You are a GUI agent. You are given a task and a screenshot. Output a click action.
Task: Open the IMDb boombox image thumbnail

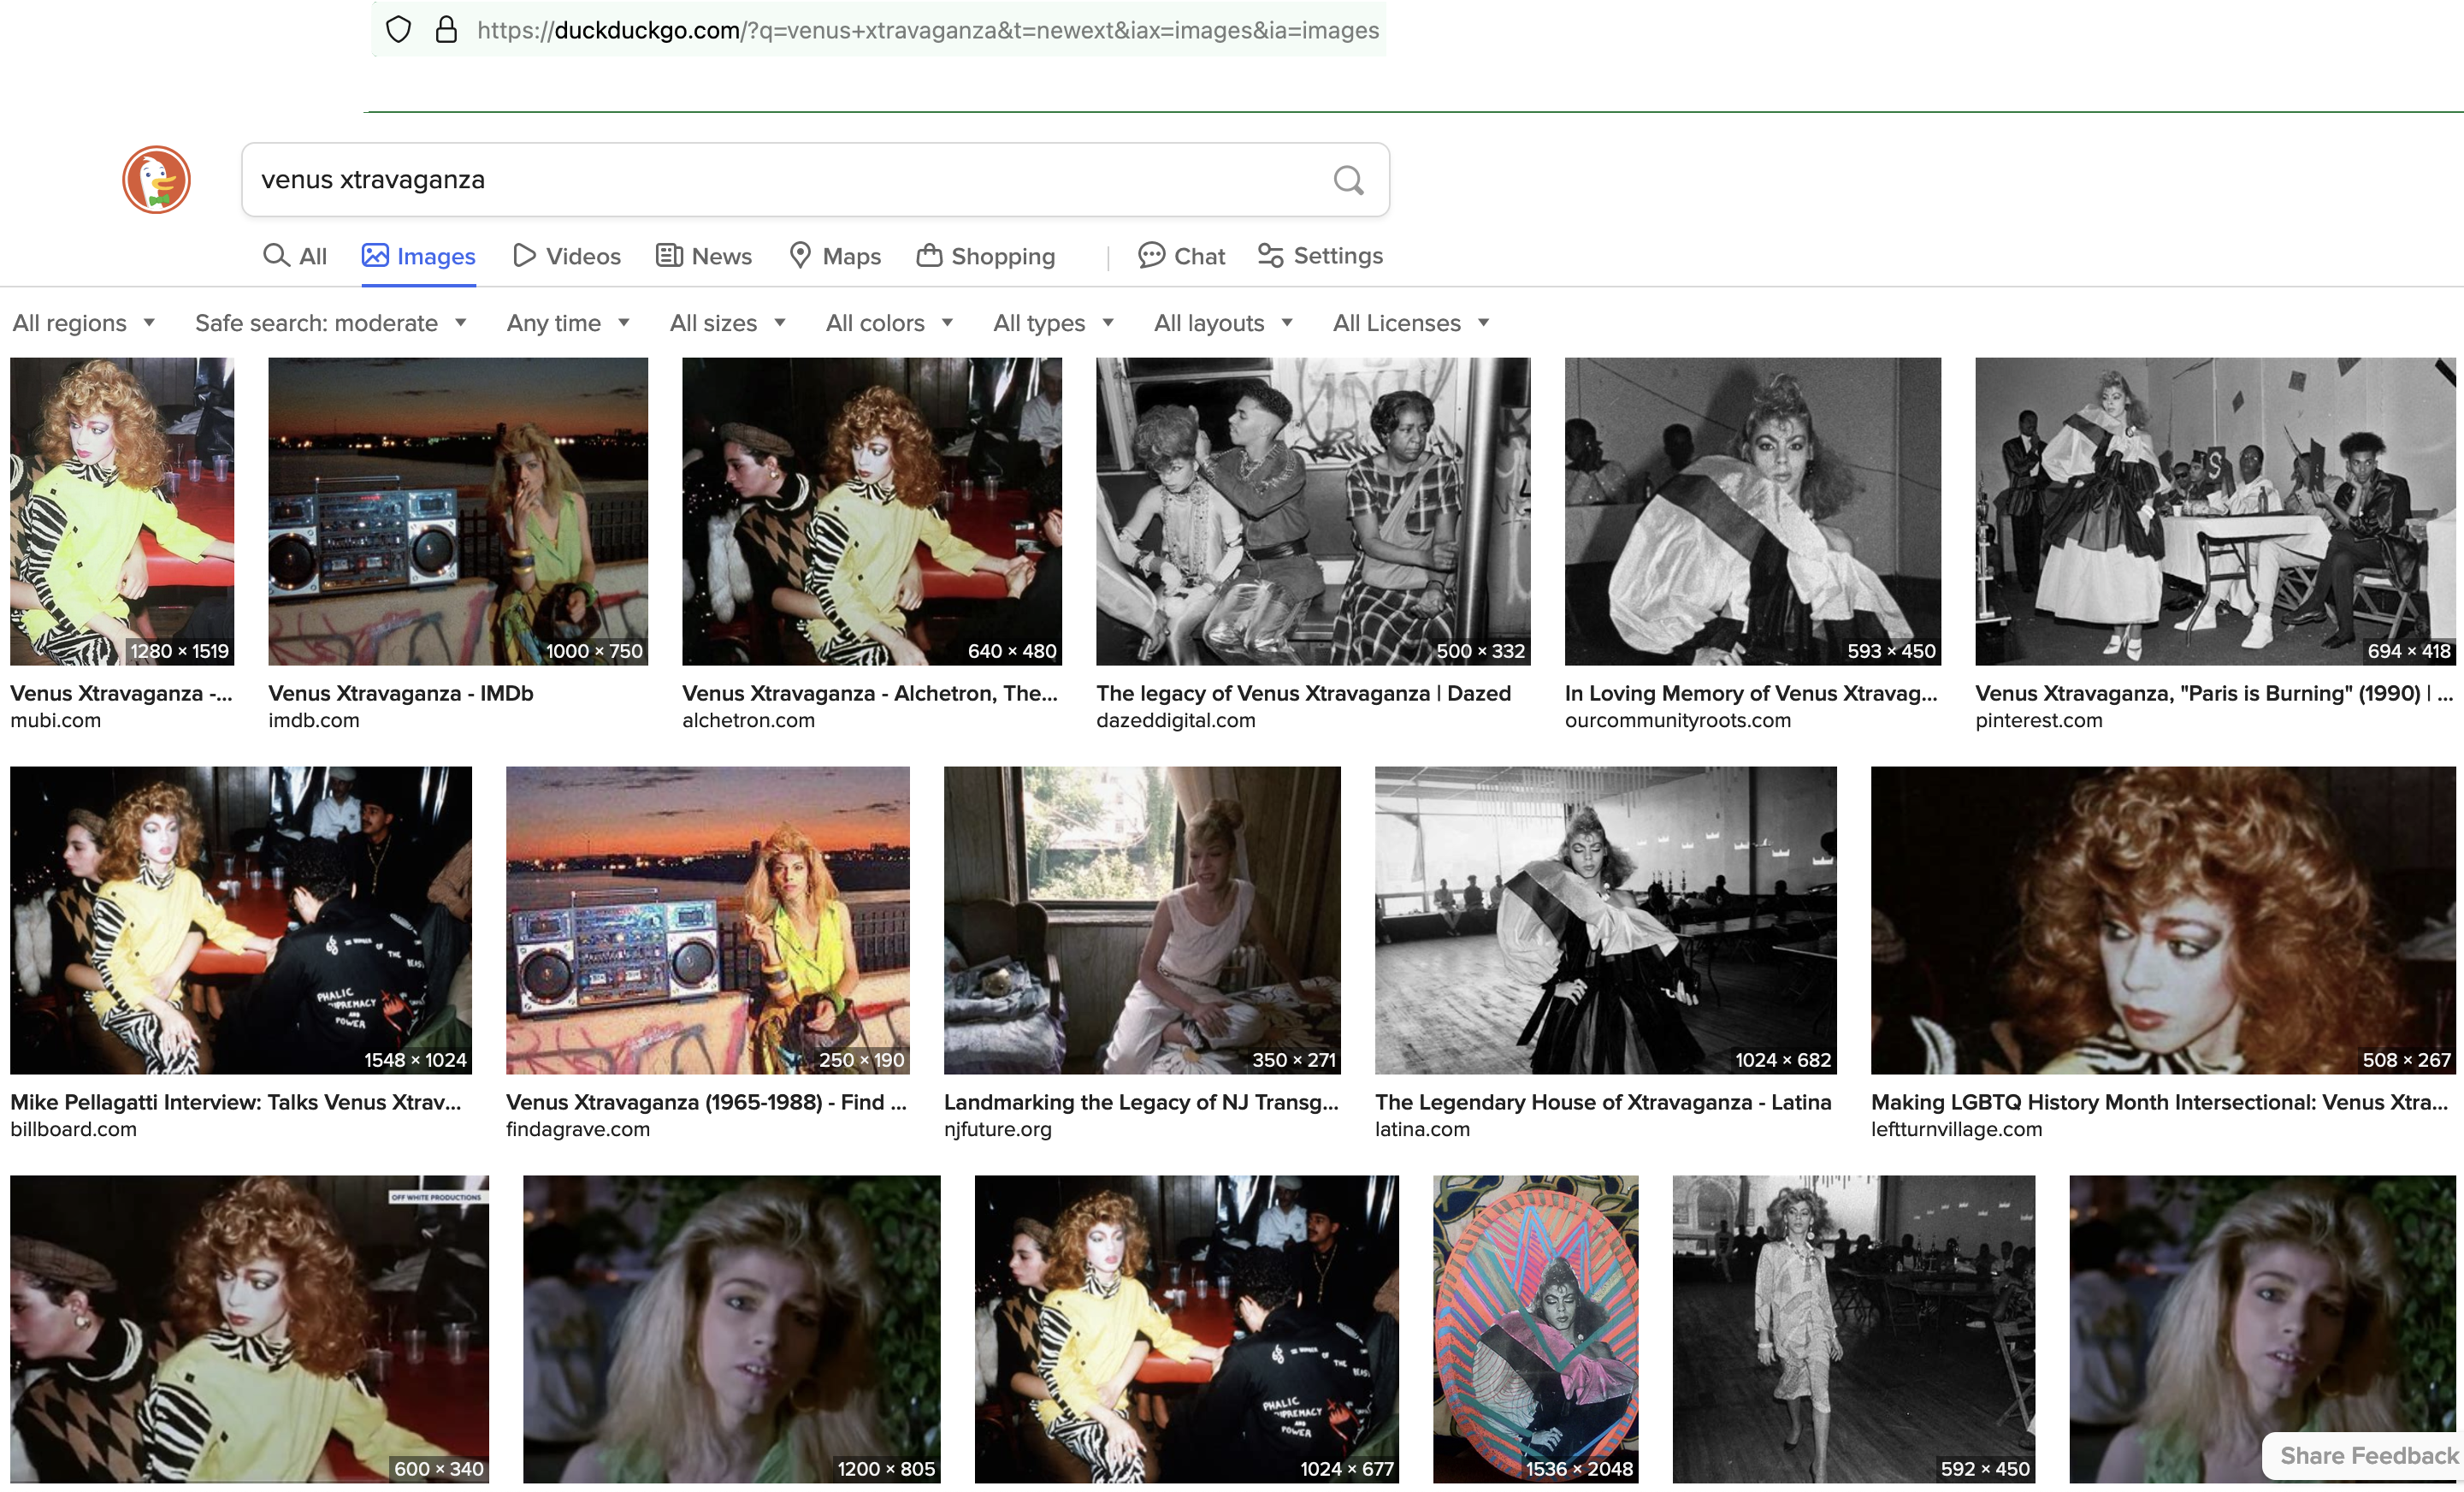coord(458,511)
